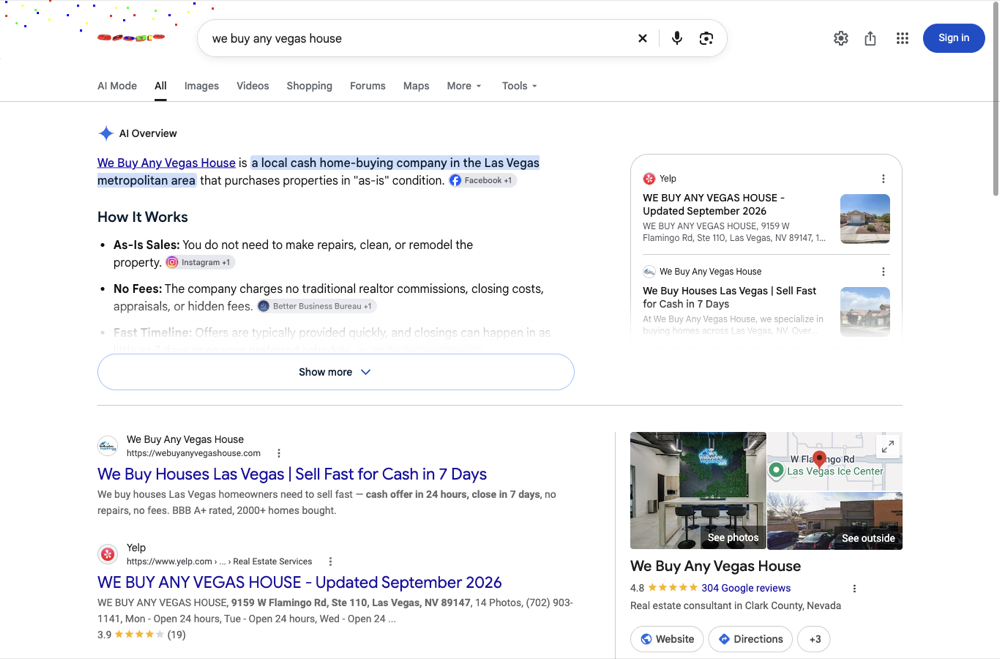Screen dimensions: 1000x659
Task: Open the Tools dropdown
Action: tap(519, 86)
